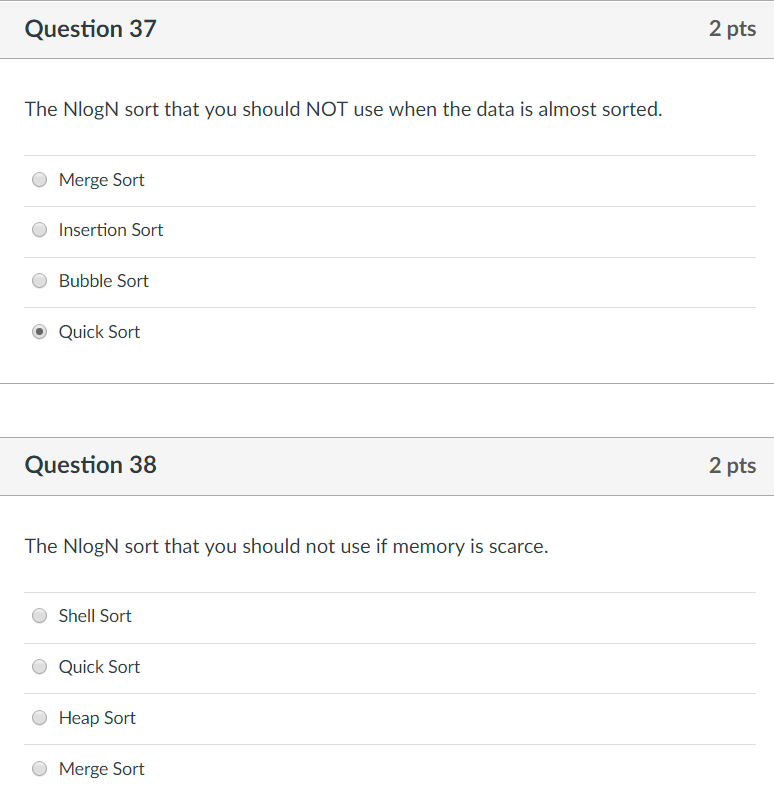Click the Insertion Sort answer text
Image resolution: width=774 pixels, height=808 pixels.
tap(110, 230)
